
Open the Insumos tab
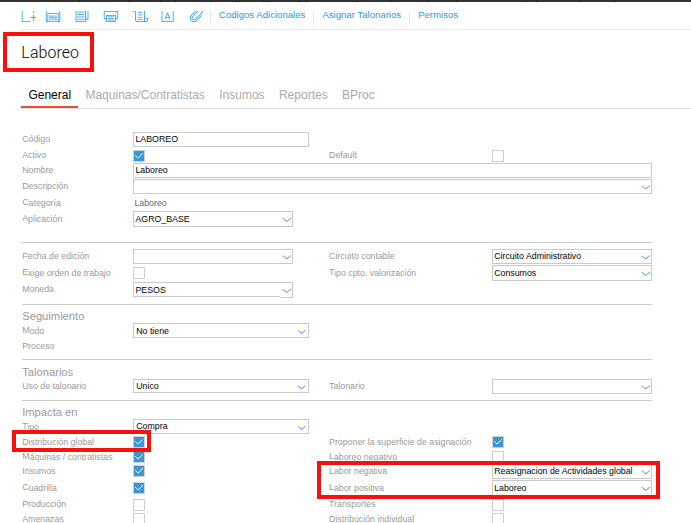(242, 95)
